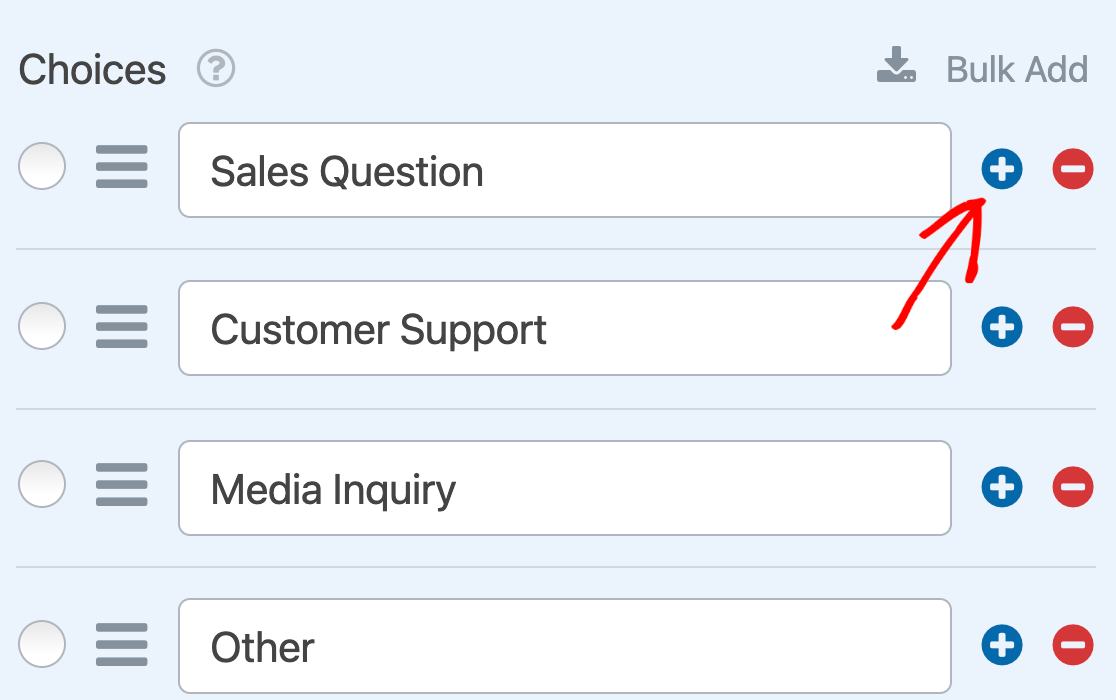
Task: Add a choice after Customer Support
Action: click(x=1002, y=327)
